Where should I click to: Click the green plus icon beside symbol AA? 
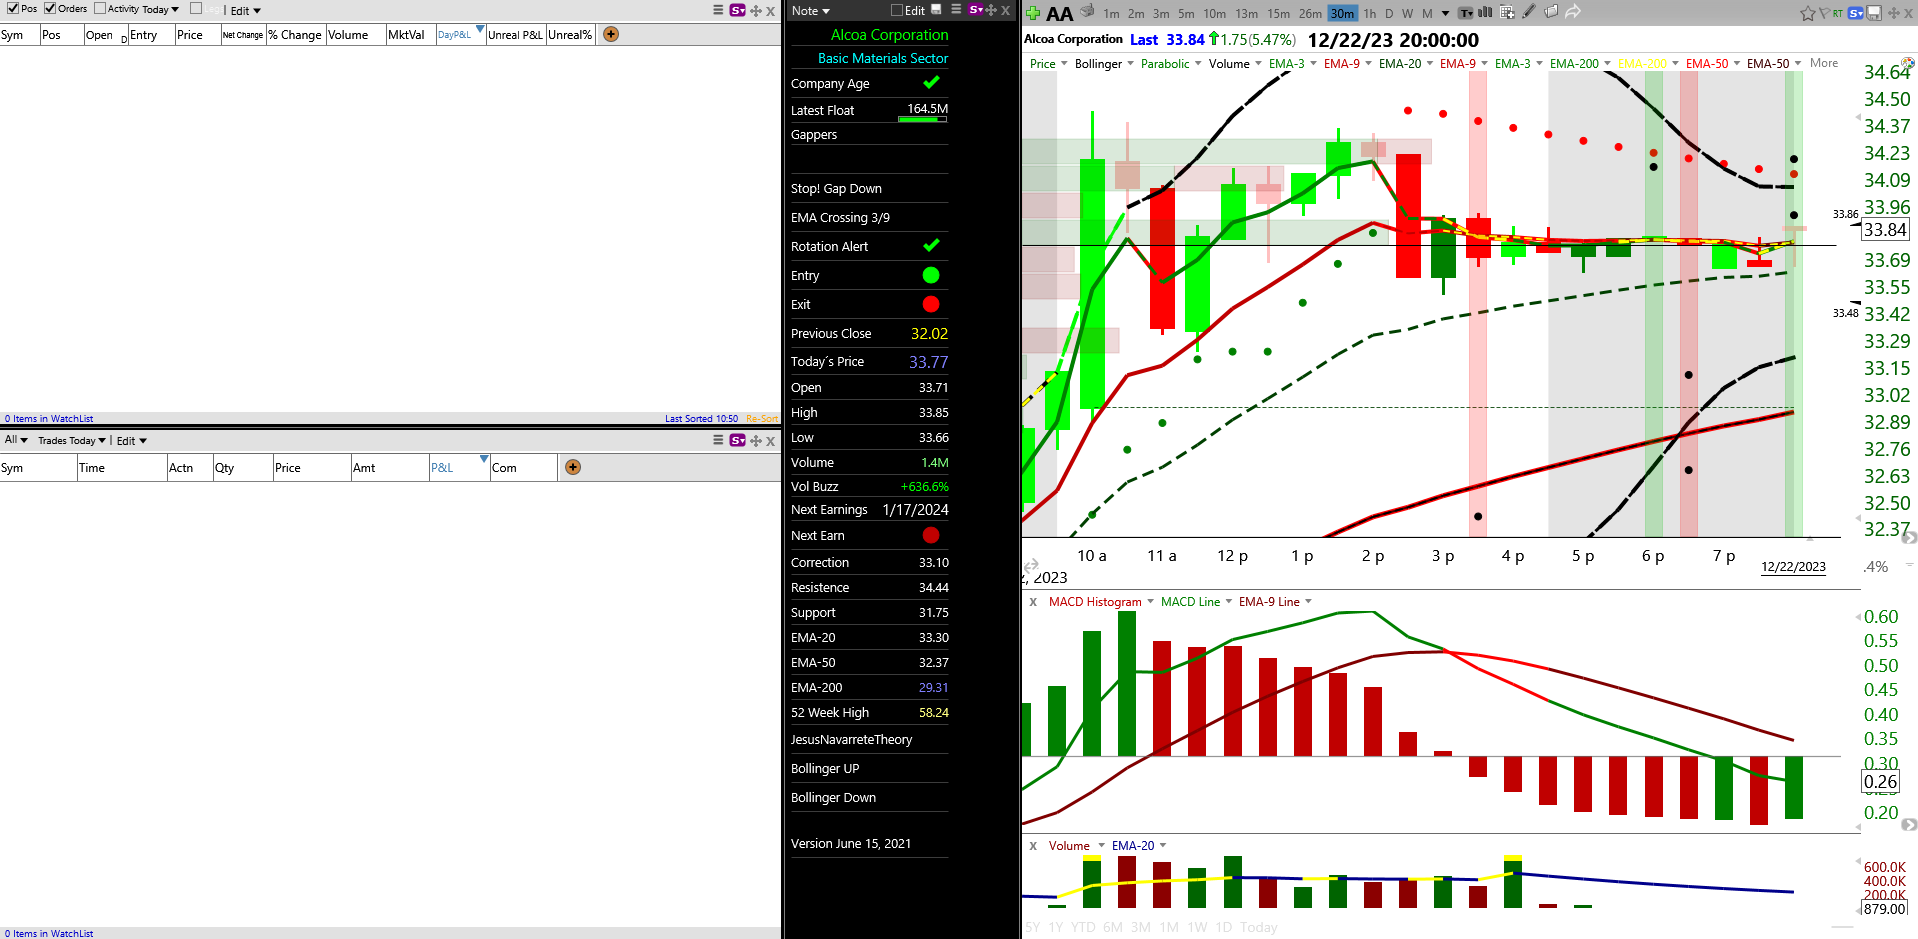pos(1033,13)
